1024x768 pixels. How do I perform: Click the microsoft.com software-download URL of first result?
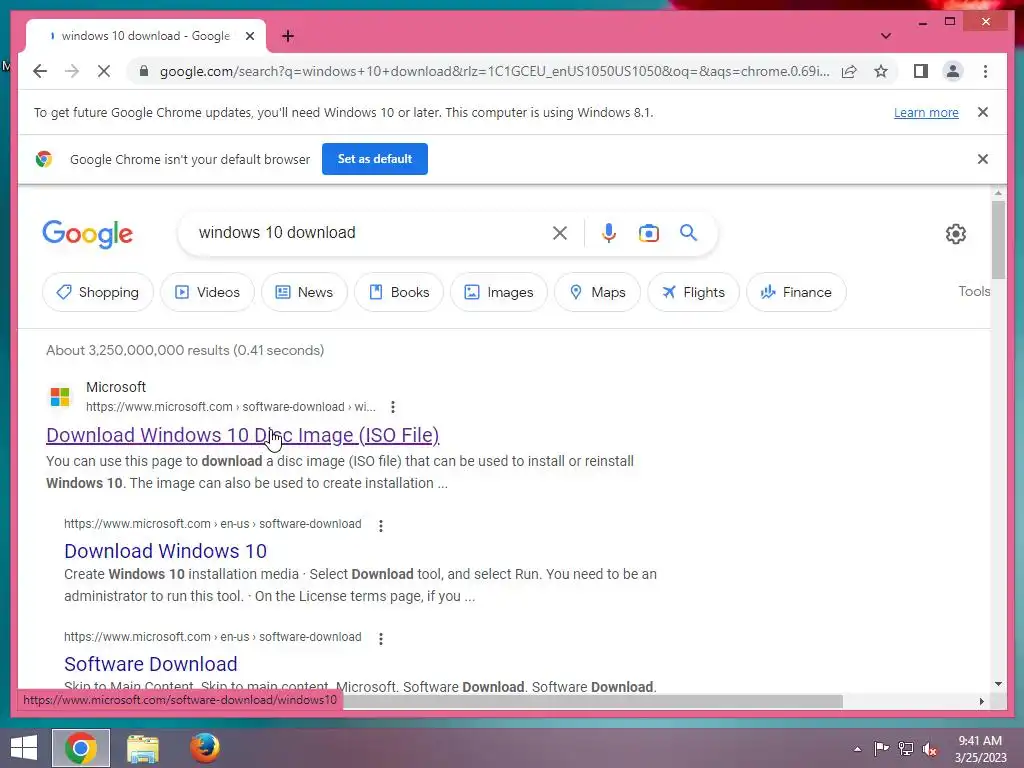pyautogui.click(x=231, y=407)
